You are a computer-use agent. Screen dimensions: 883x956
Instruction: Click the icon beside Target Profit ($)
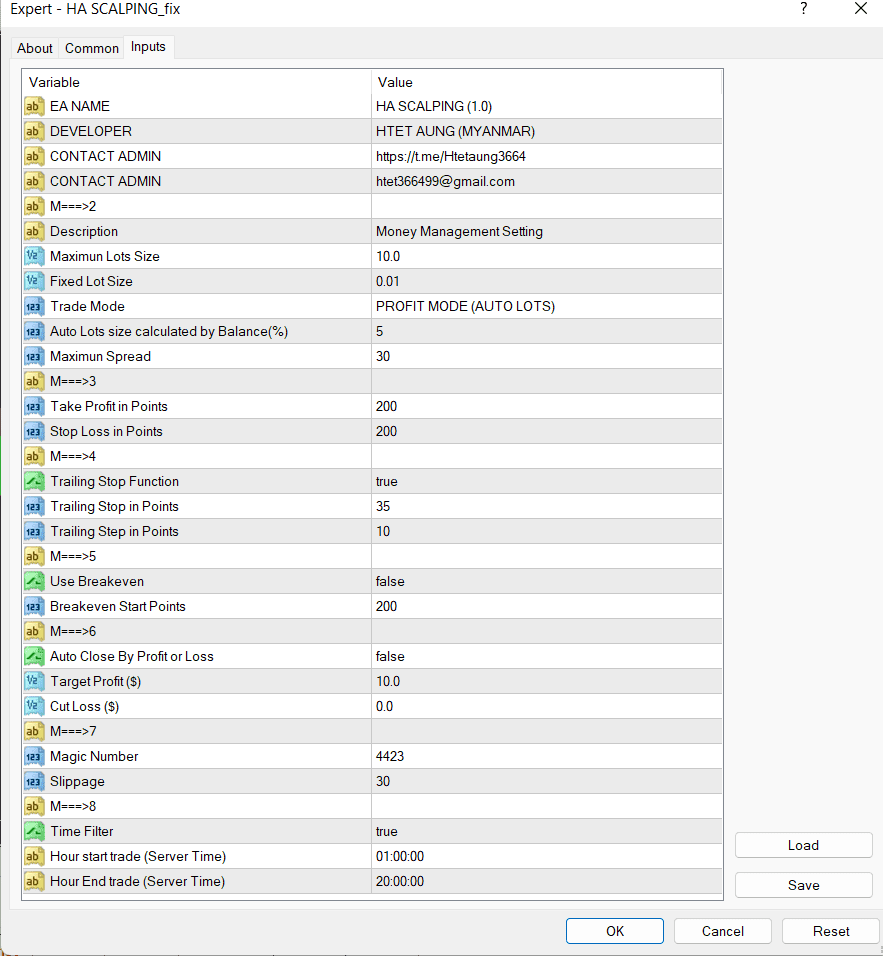[x=34, y=681]
